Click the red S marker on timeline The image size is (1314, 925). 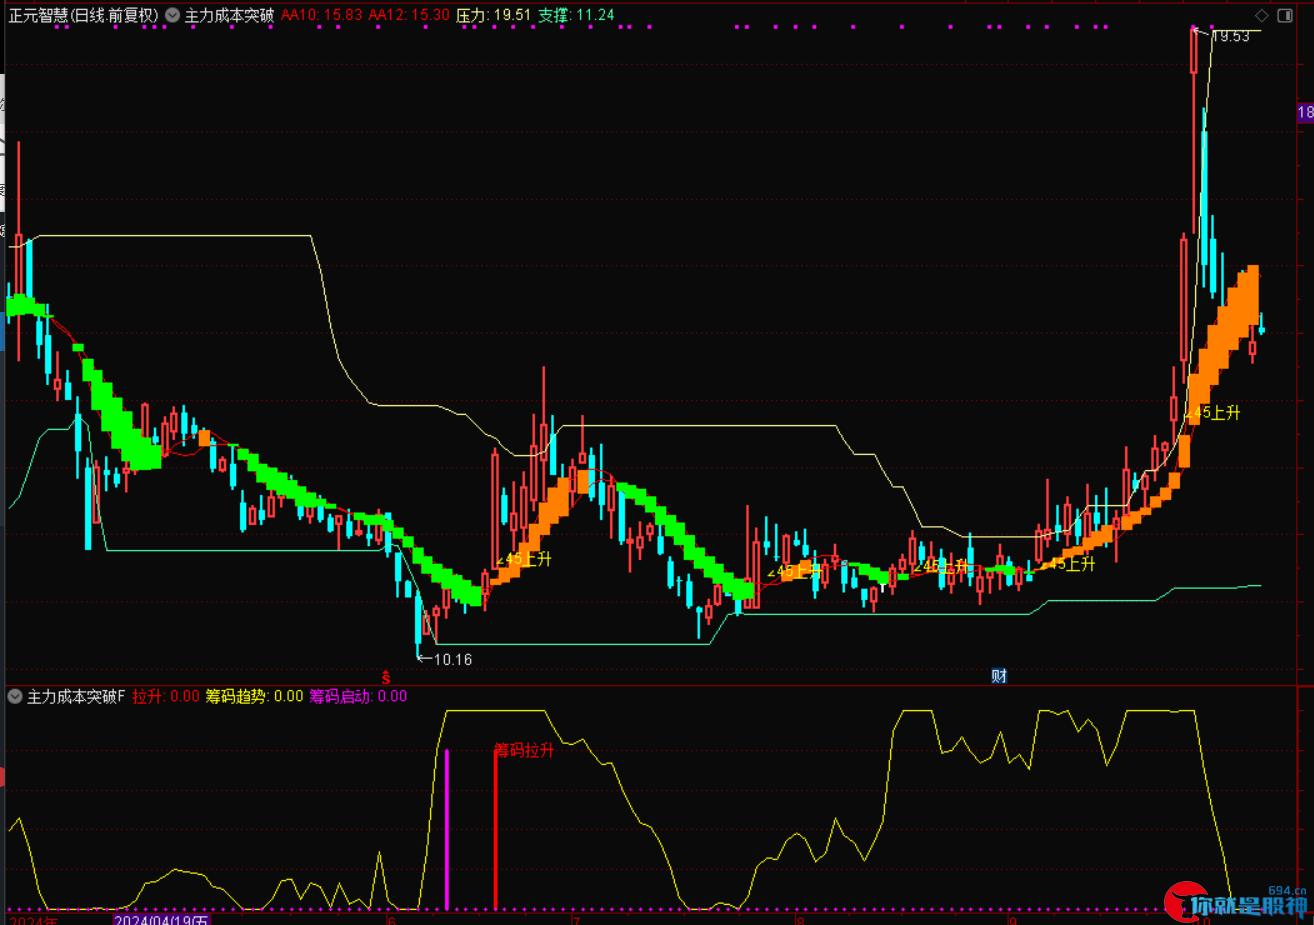click(x=386, y=677)
